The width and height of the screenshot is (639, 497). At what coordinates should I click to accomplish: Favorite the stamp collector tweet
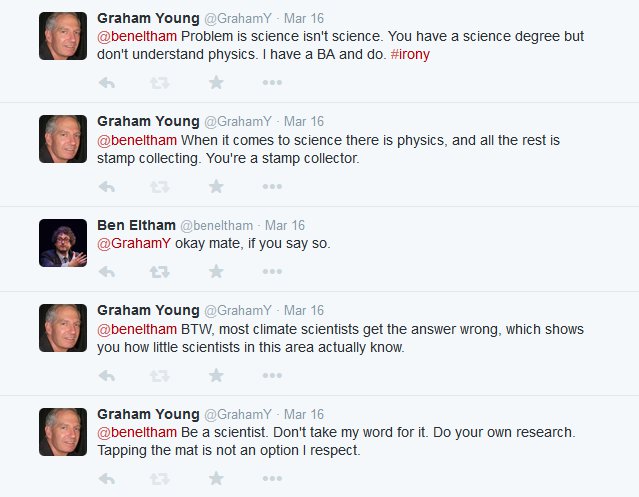point(215,185)
